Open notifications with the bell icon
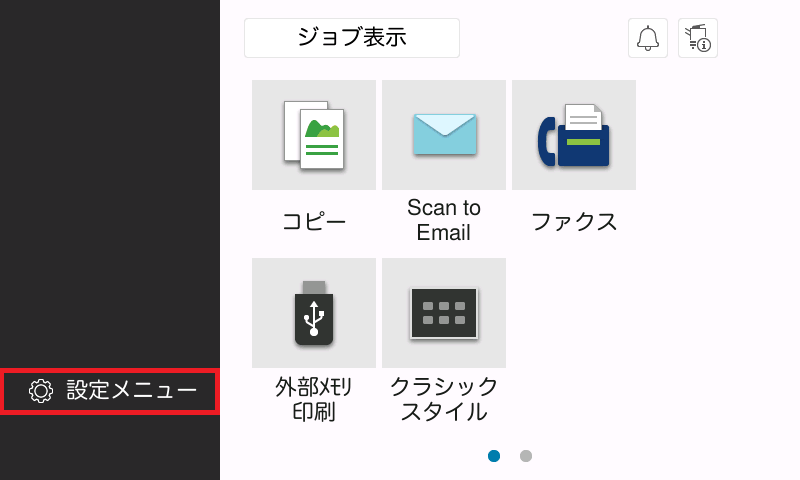 pyautogui.click(x=648, y=38)
